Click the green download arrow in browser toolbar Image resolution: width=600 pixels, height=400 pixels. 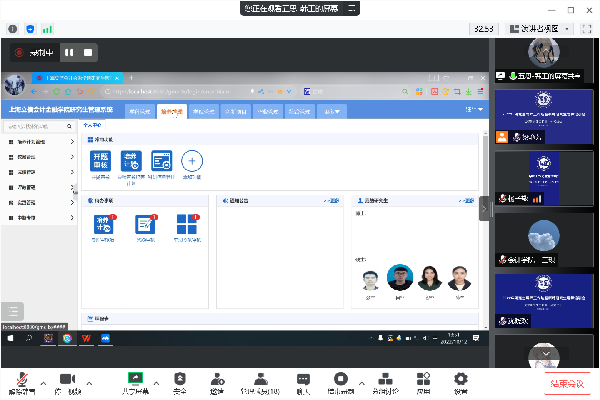469,91
